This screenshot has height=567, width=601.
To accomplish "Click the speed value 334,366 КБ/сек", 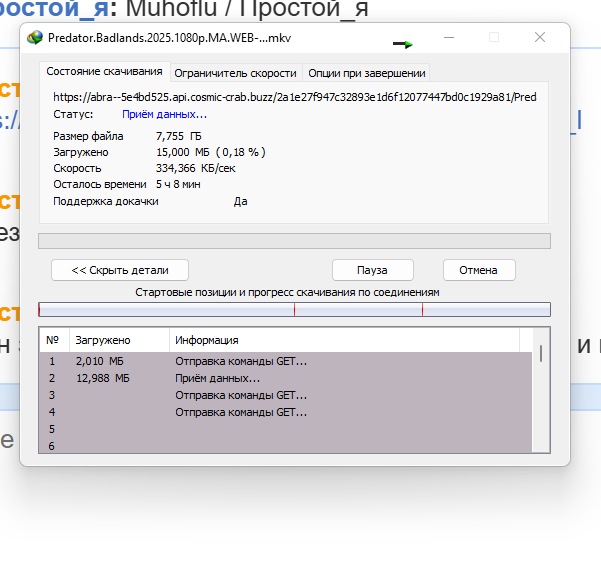I will tap(195, 168).
